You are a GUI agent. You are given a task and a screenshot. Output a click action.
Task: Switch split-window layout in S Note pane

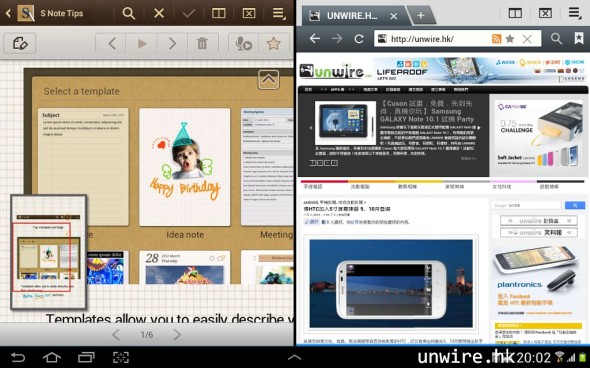(x=219, y=14)
